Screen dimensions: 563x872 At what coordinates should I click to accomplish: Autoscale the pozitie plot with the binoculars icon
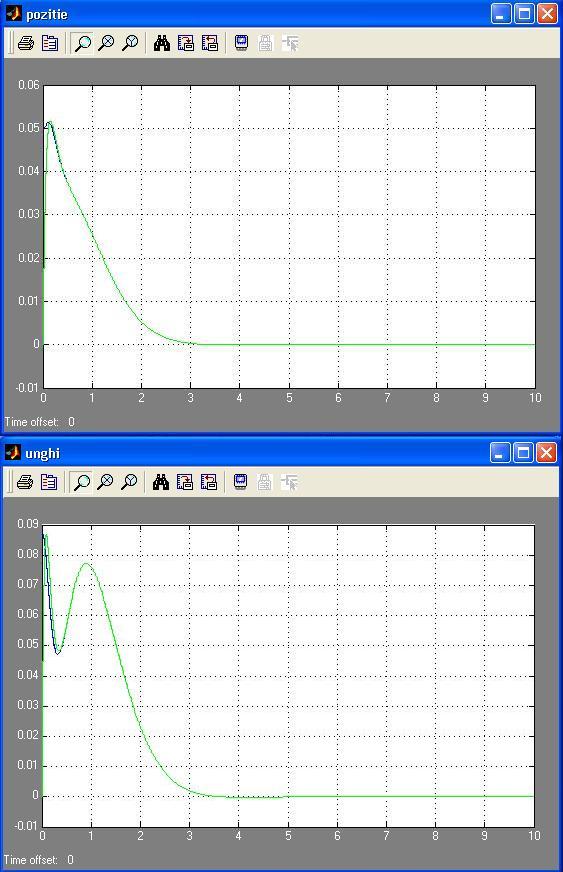162,43
